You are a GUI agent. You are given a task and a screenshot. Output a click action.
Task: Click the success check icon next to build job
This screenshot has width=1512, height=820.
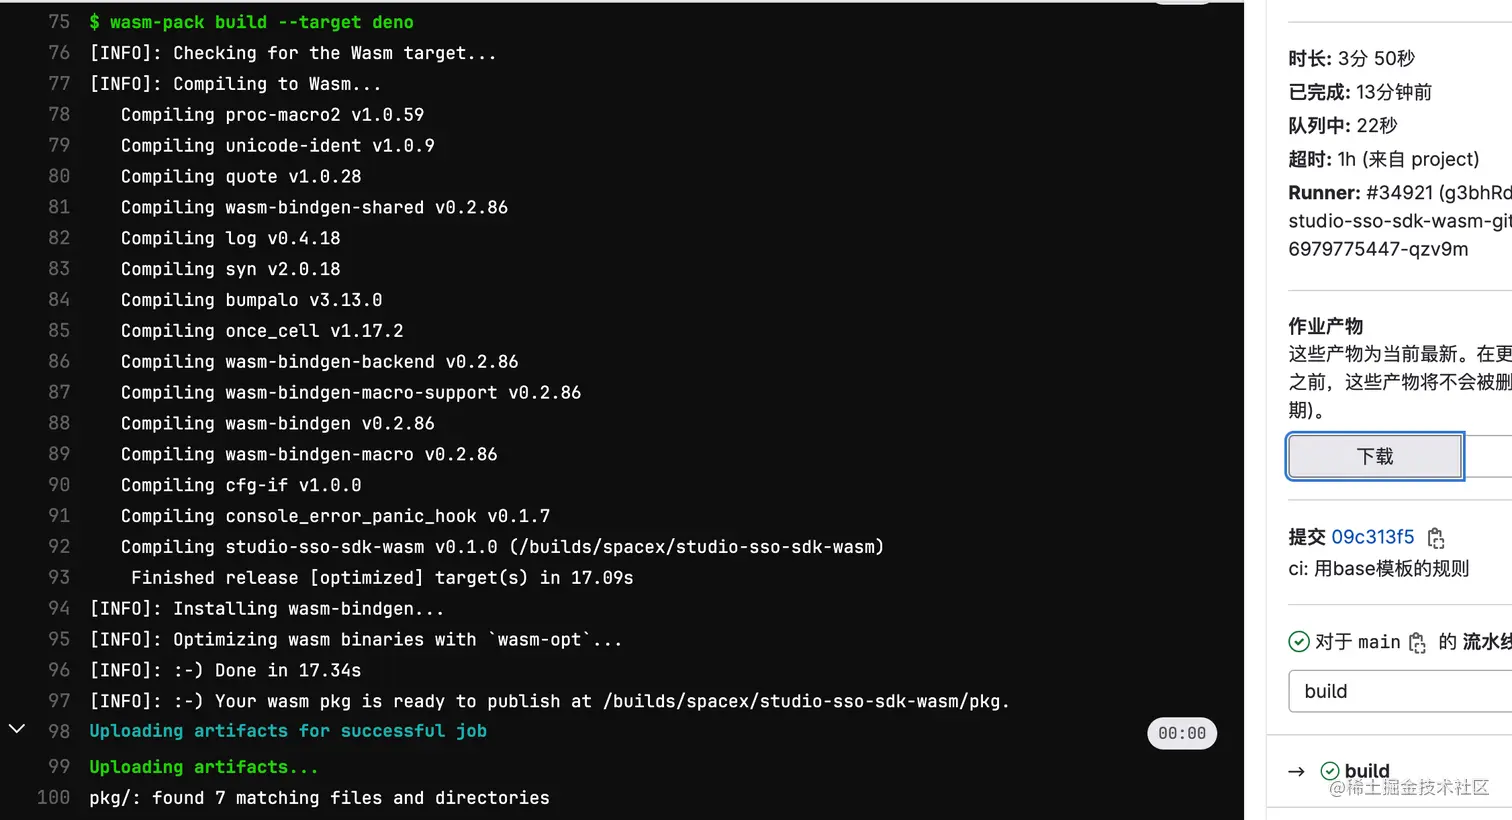(1330, 770)
